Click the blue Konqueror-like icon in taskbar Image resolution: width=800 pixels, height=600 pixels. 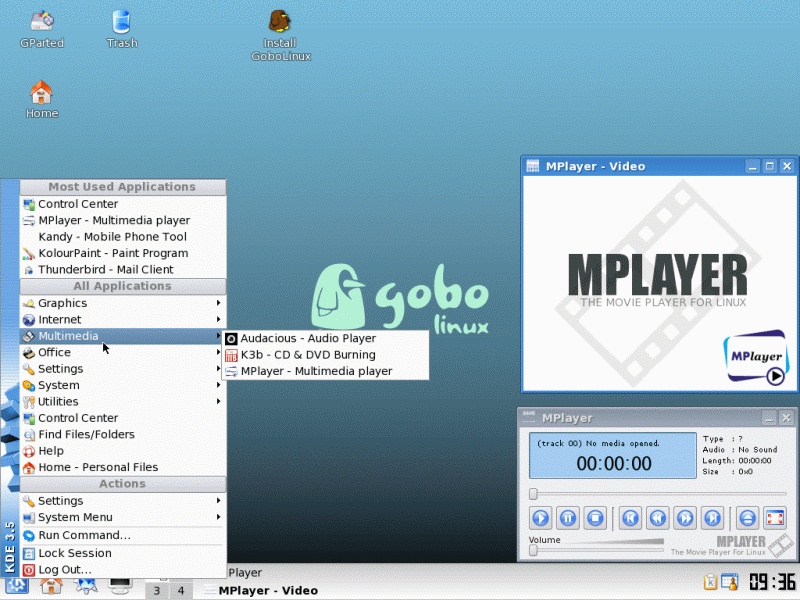pyautogui.click(x=86, y=587)
